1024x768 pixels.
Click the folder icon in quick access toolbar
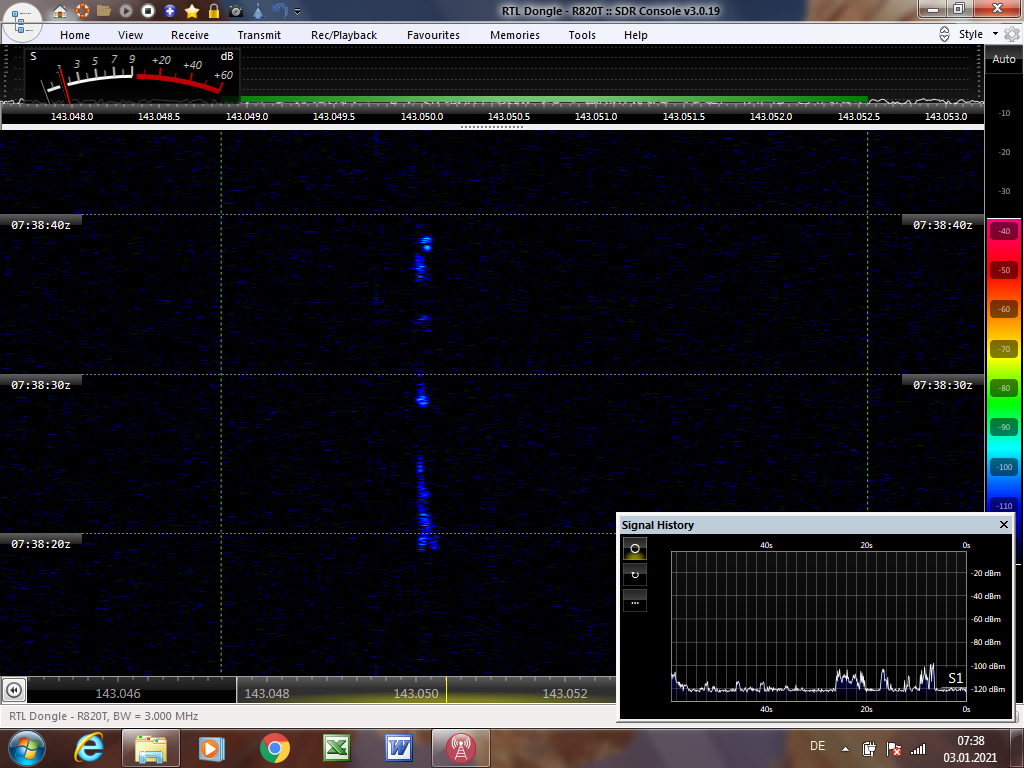(104, 11)
